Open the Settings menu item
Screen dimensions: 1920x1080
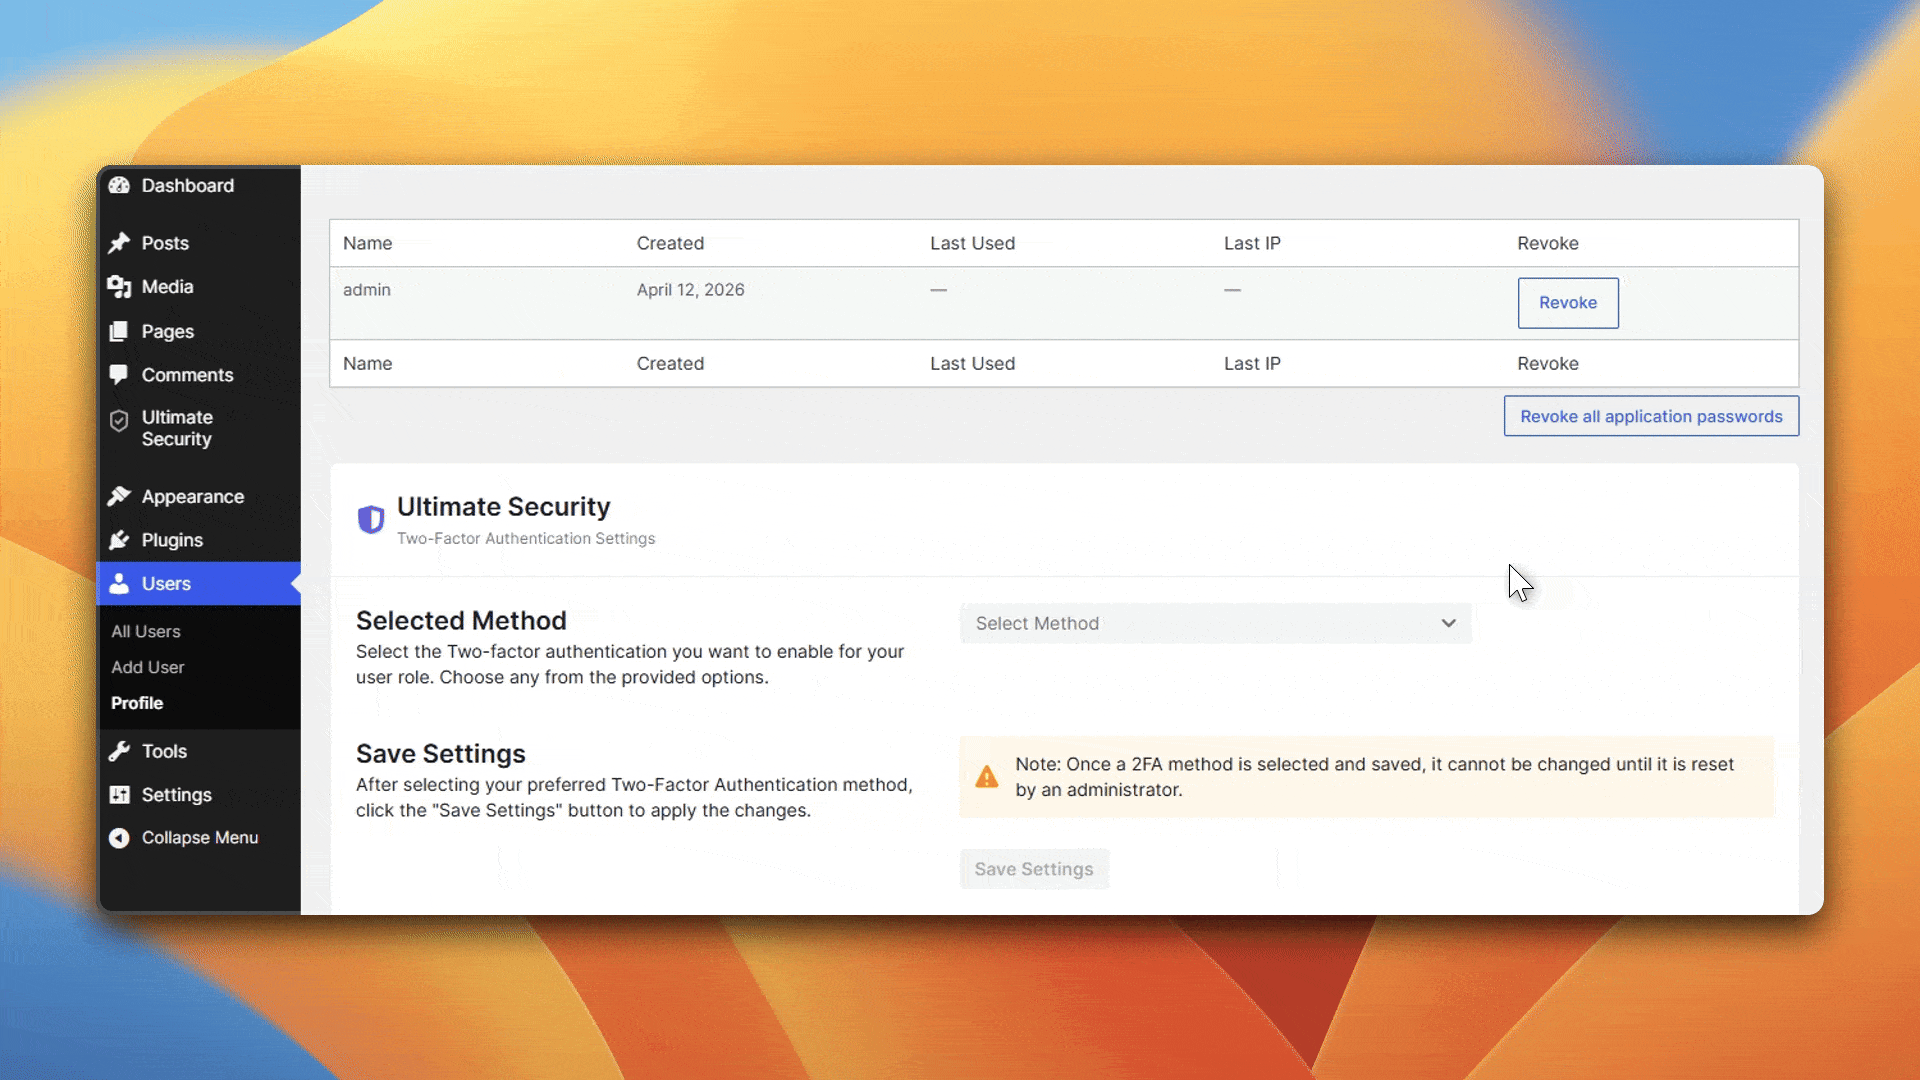click(198, 795)
